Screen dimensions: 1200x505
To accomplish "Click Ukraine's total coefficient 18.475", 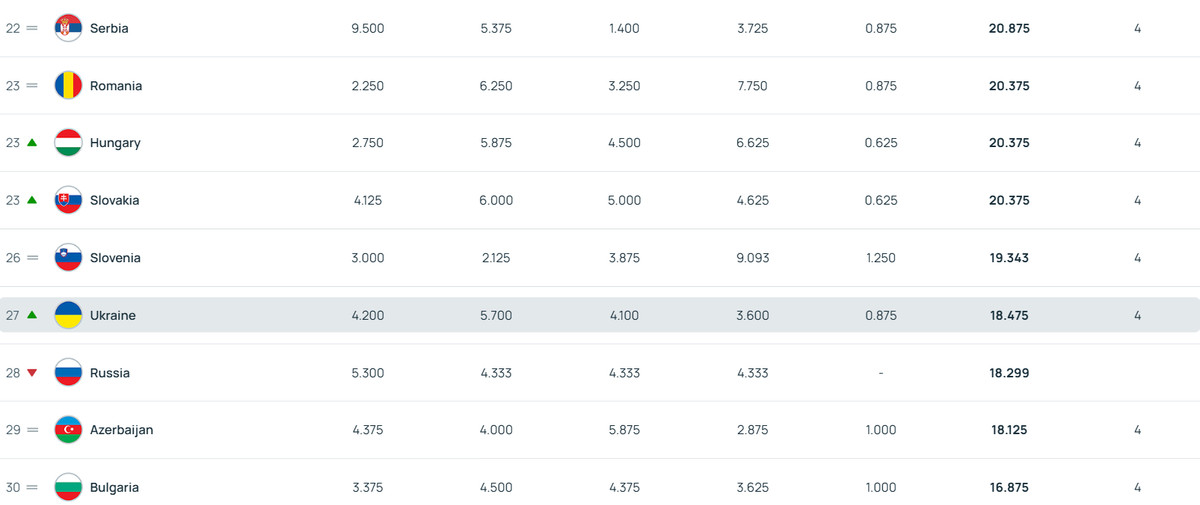I will coord(1008,315).
